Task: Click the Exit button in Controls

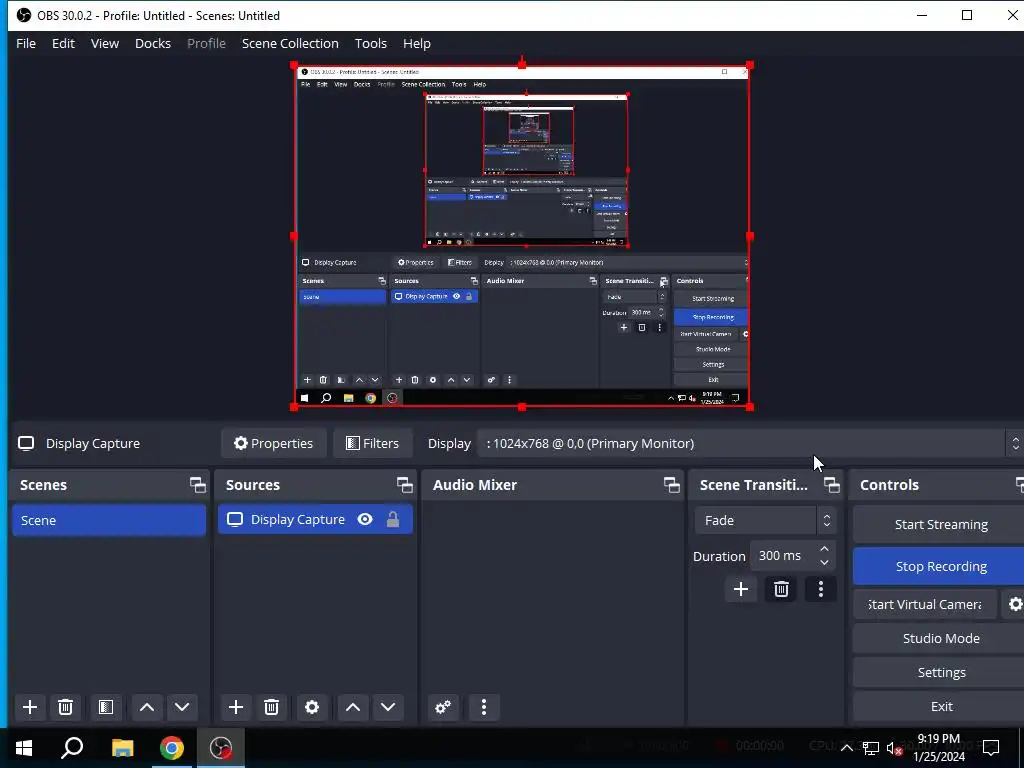Action: [940, 706]
